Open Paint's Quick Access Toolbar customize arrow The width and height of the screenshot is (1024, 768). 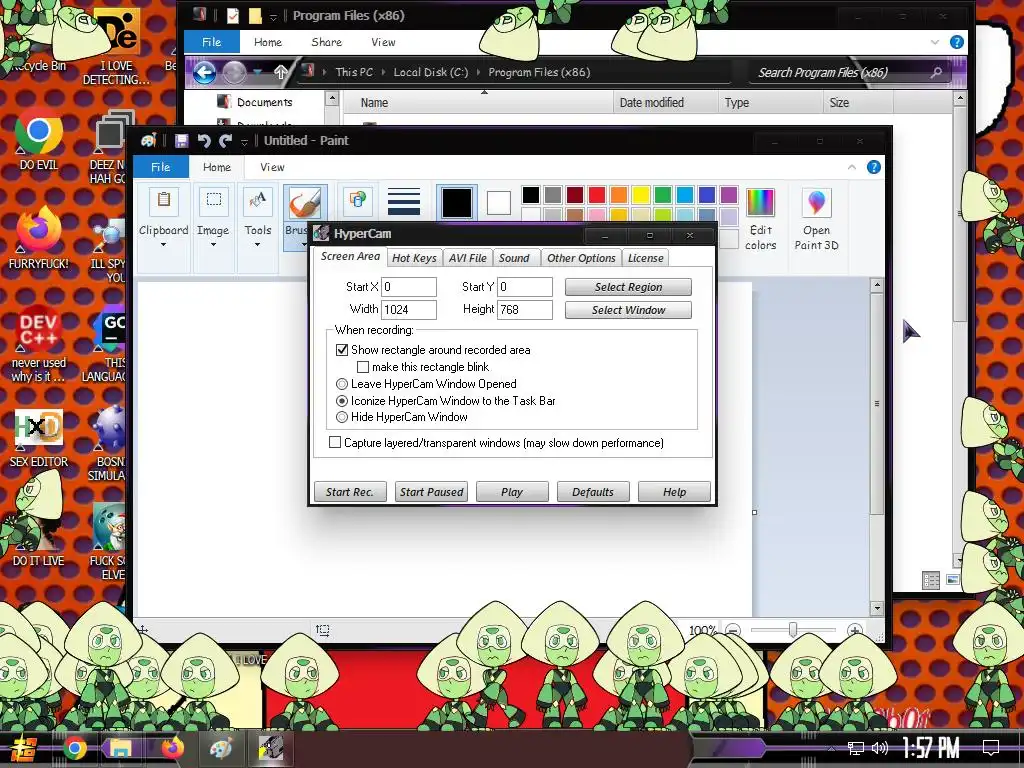tap(244, 141)
